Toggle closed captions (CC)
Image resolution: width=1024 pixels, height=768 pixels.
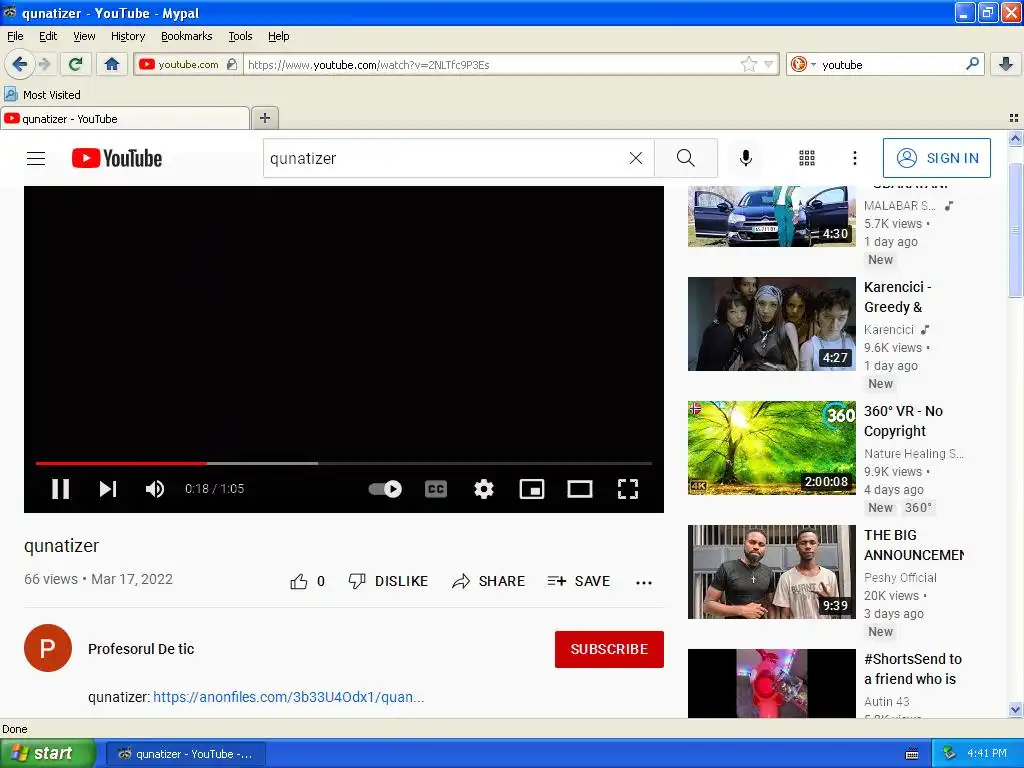(436, 488)
